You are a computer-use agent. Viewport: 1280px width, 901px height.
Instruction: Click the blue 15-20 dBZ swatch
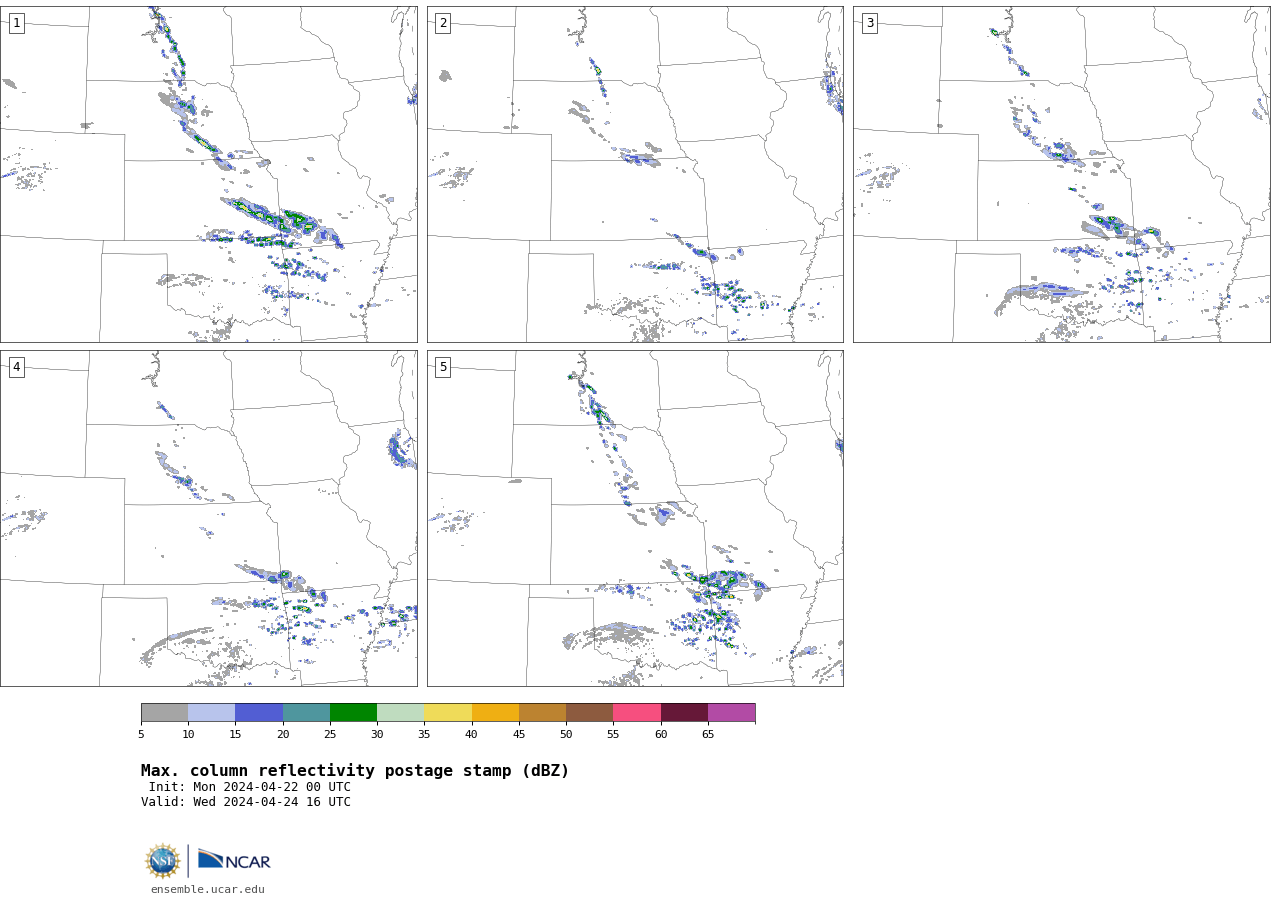tap(259, 712)
